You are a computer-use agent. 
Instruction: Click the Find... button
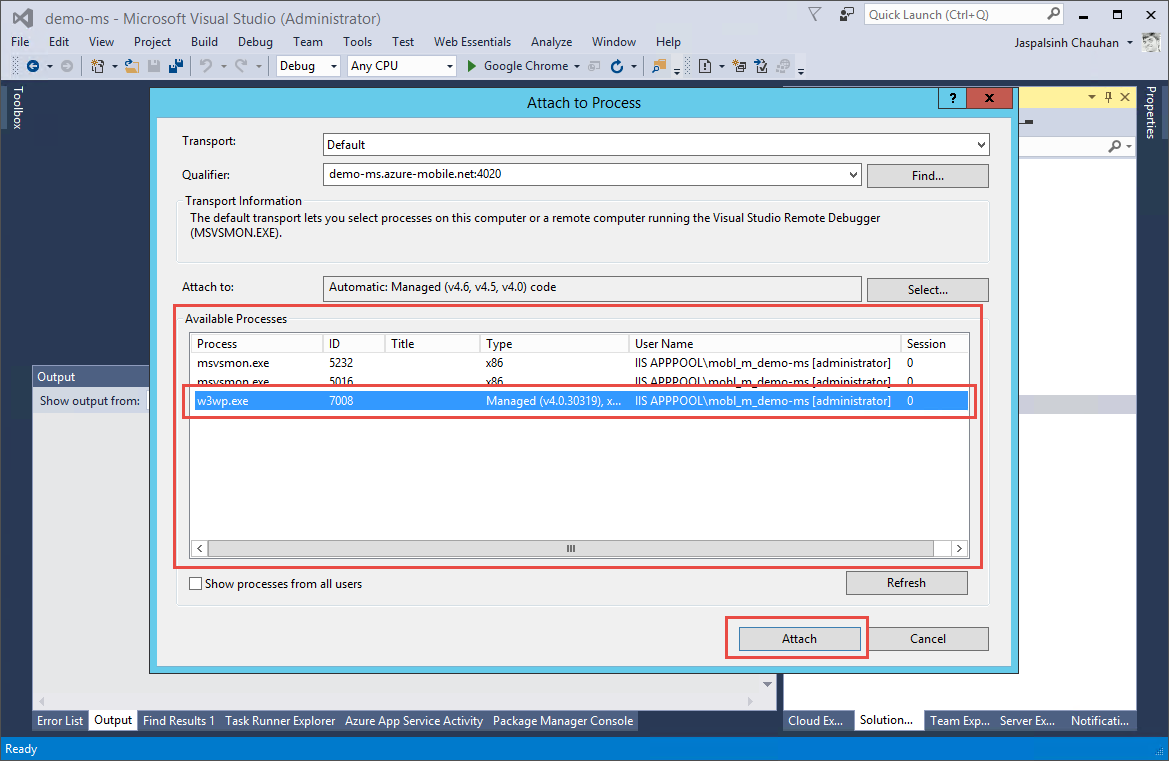click(x=927, y=176)
